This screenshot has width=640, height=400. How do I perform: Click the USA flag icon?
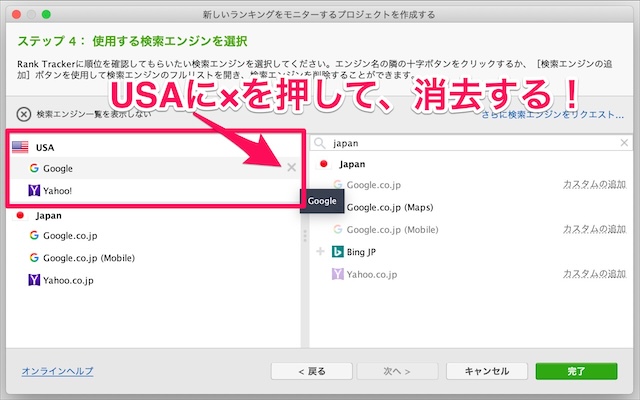20,147
